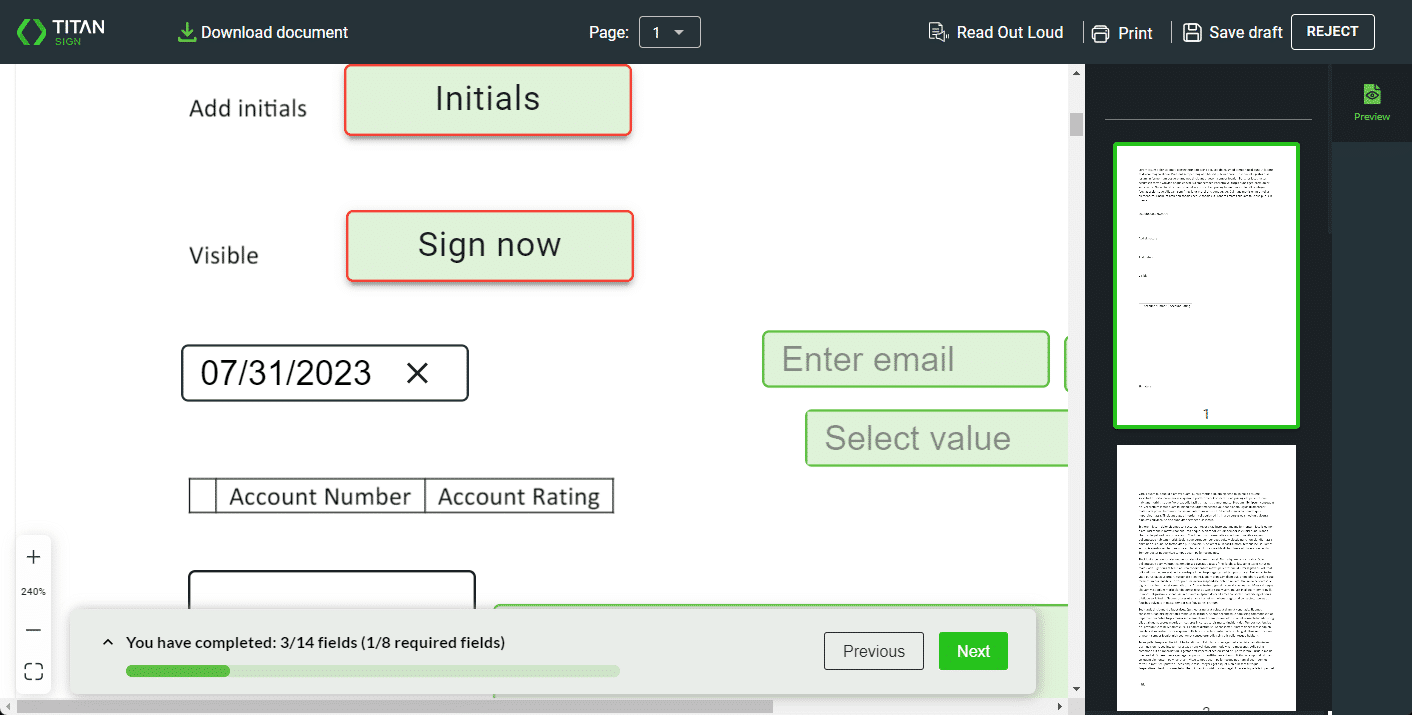Click the Save draft disk icon
The image size is (1412, 715).
click(x=1192, y=32)
